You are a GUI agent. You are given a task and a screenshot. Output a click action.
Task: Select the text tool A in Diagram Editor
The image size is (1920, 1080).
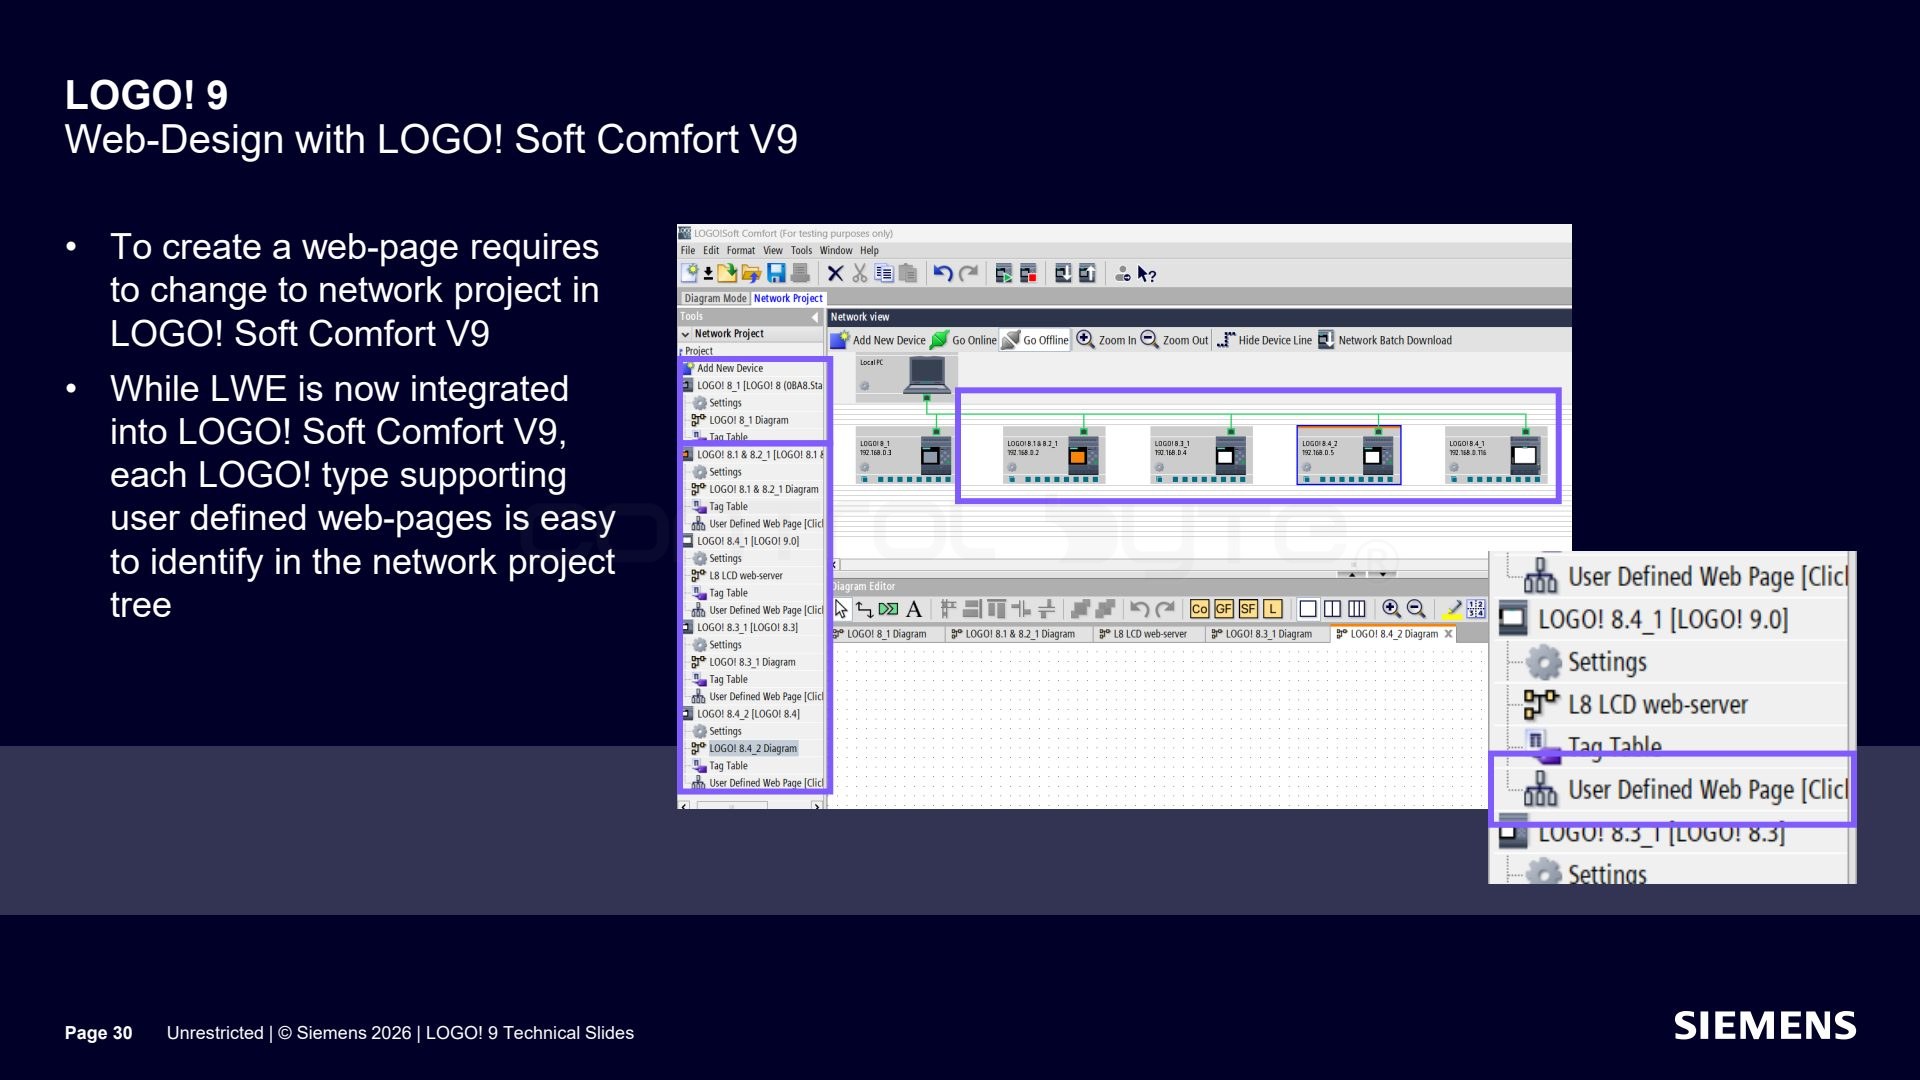[914, 609]
